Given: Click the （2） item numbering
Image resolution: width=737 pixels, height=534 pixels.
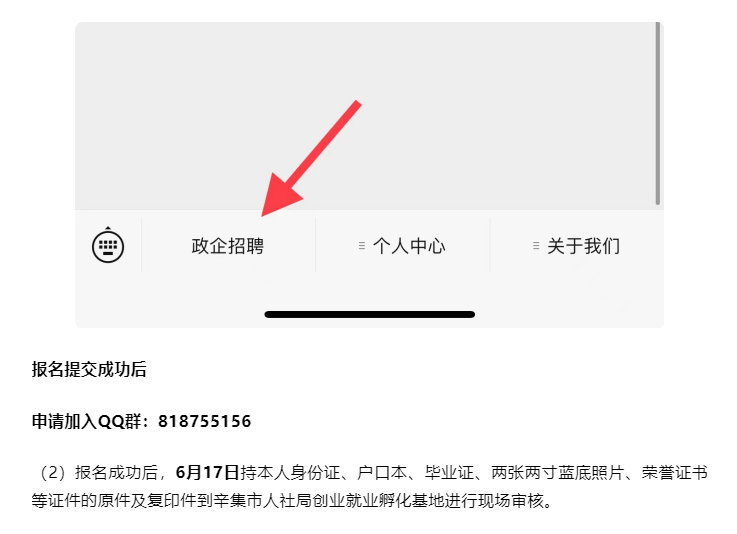Looking at the screenshot, I should [53, 472].
